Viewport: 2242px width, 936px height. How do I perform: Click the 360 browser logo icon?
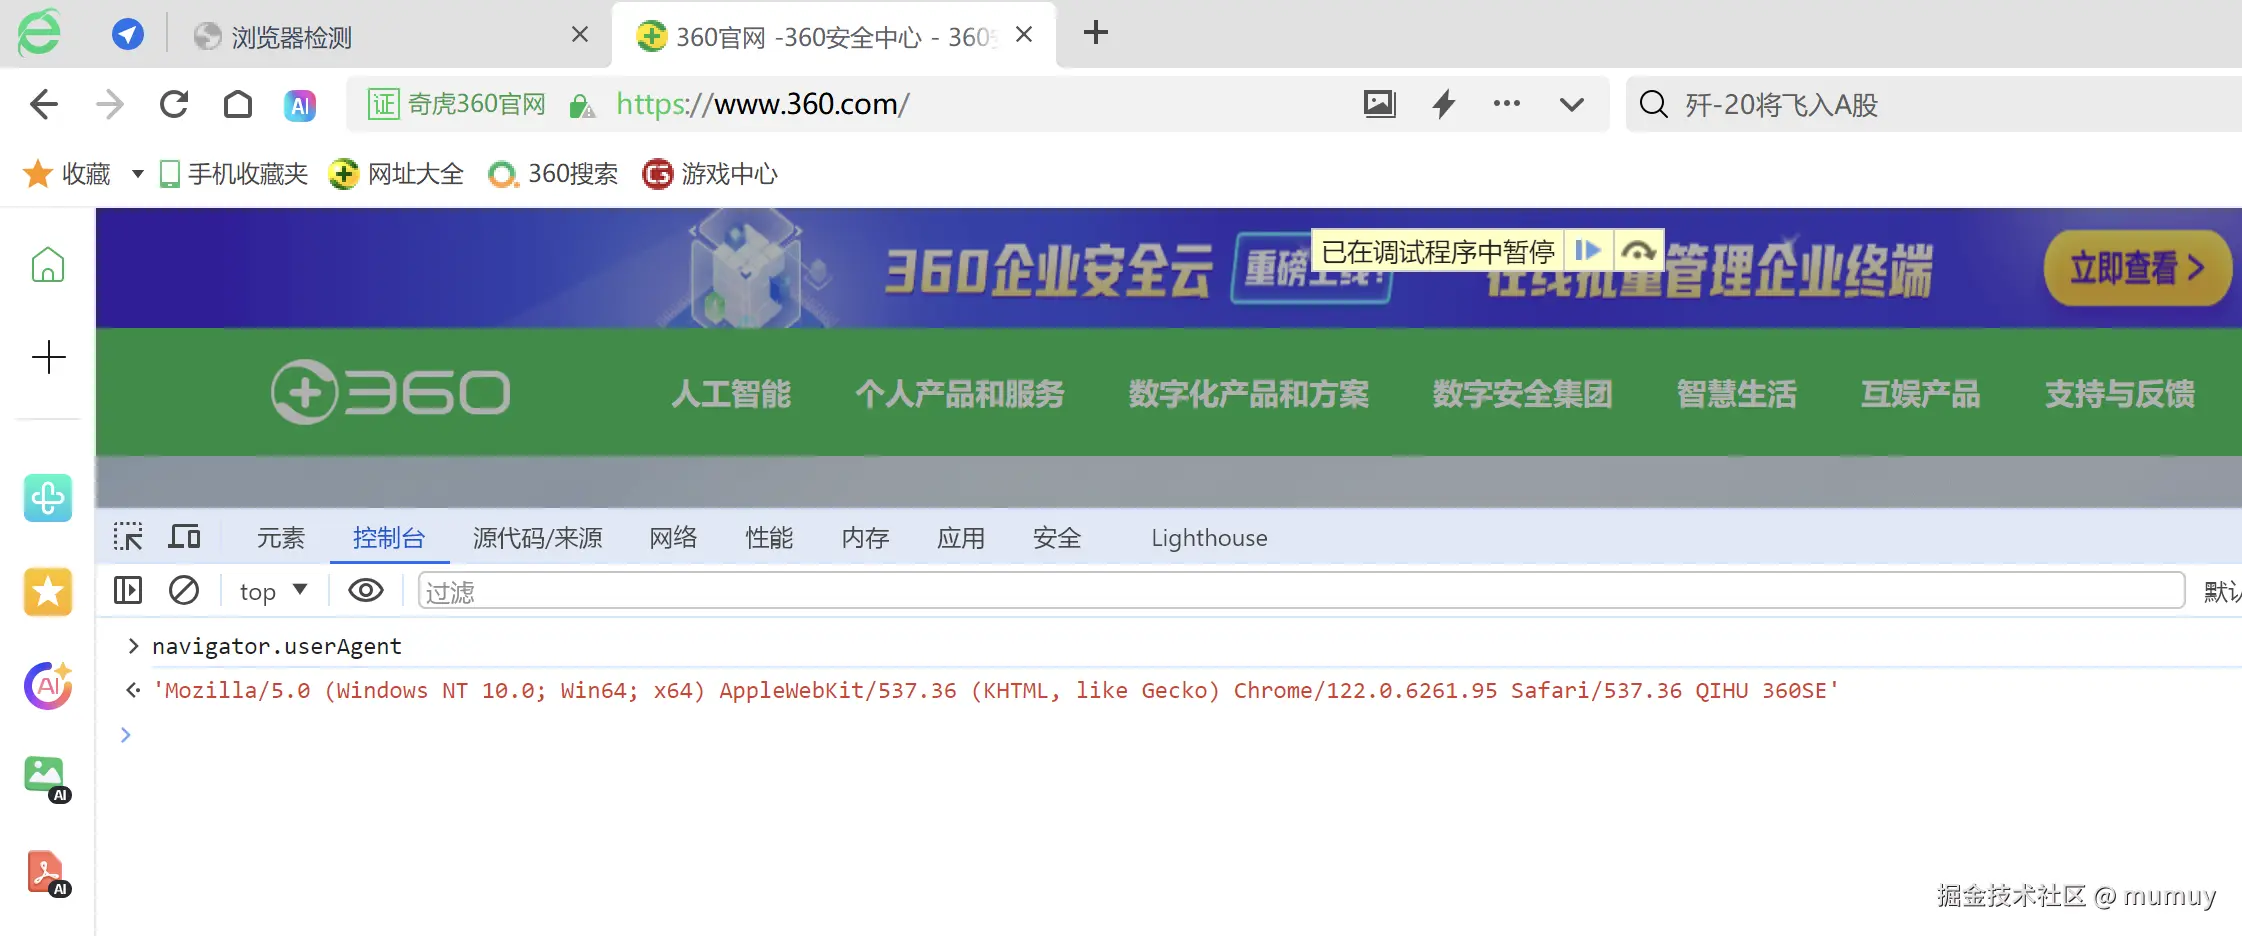tap(39, 33)
